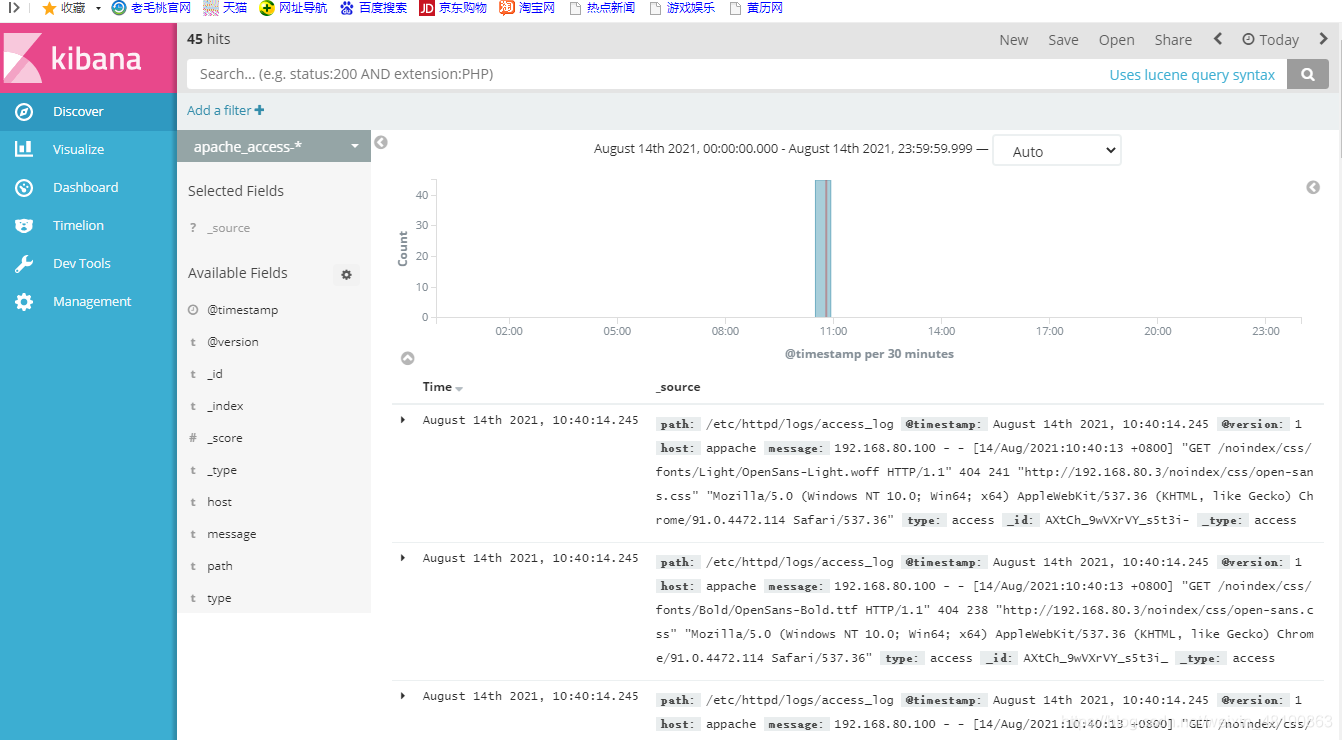
Task: Open the apache_access-* index pattern dropdown
Action: (x=274, y=147)
